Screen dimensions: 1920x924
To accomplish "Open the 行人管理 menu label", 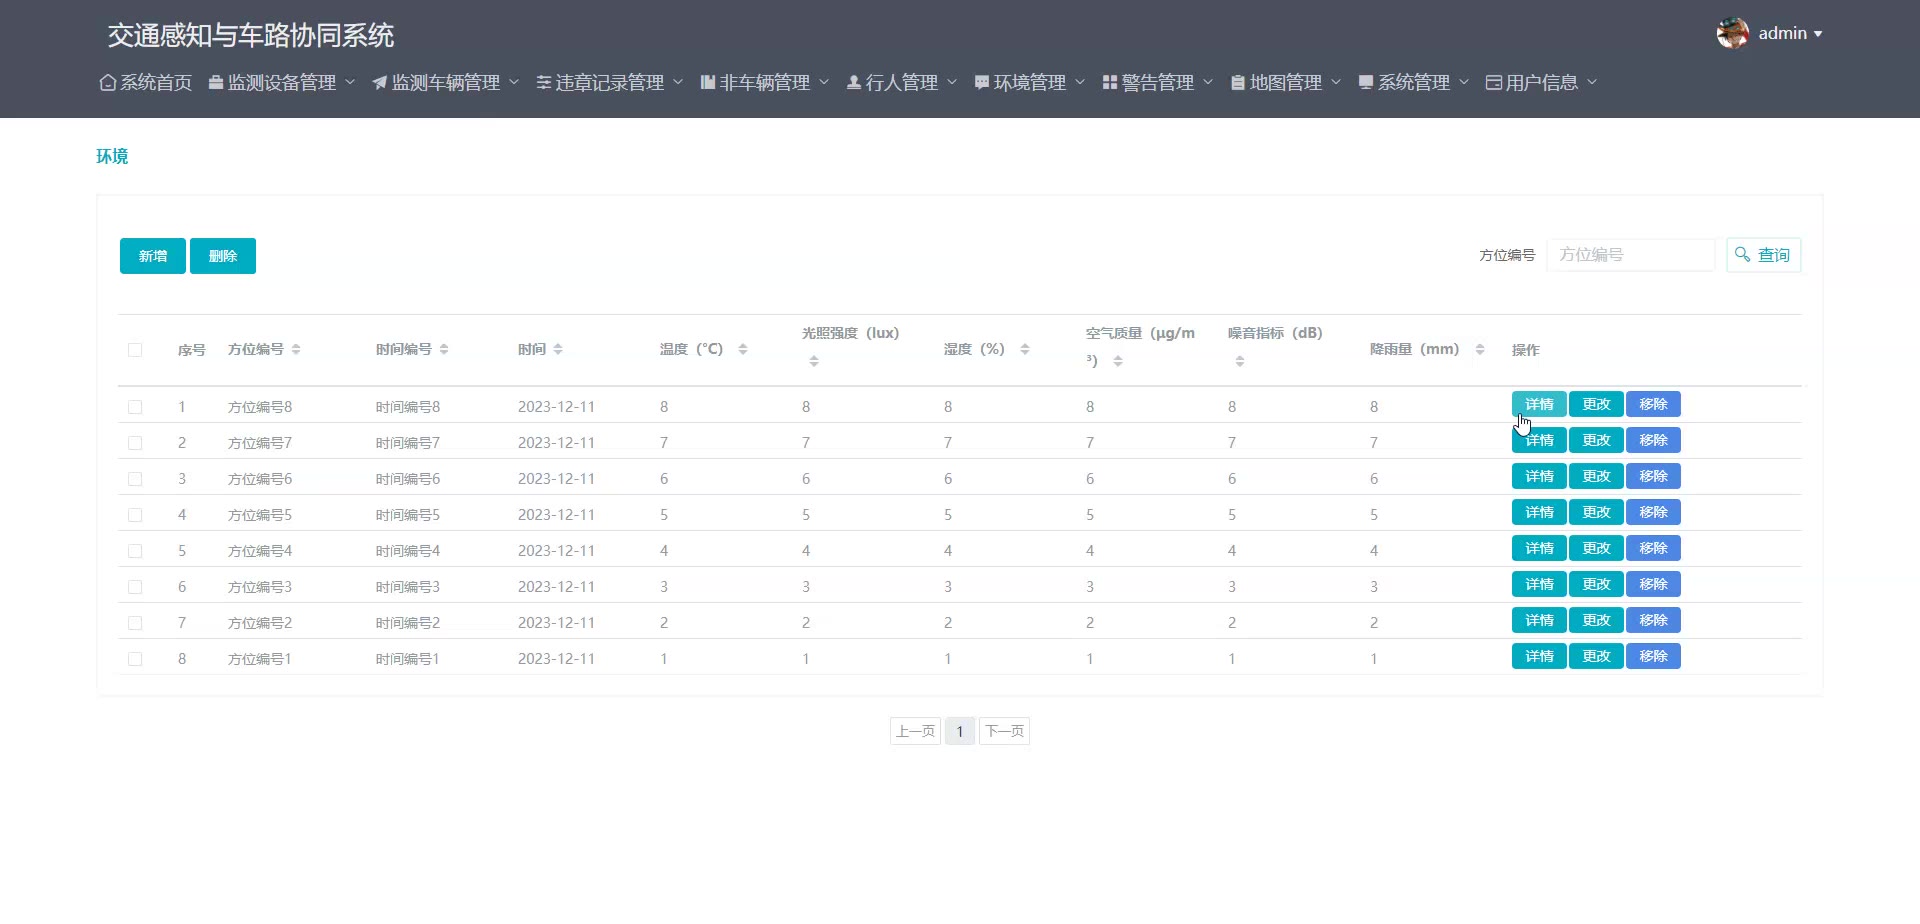I will [x=902, y=83].
